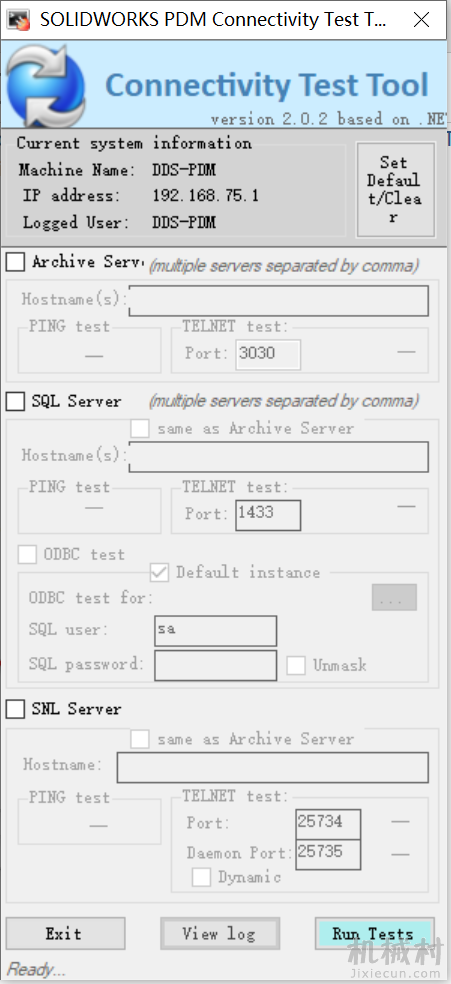This screenshot has width=451, height=984.
Task: Select the SQL TELNET port 1433 field
Action: [268, 515]
